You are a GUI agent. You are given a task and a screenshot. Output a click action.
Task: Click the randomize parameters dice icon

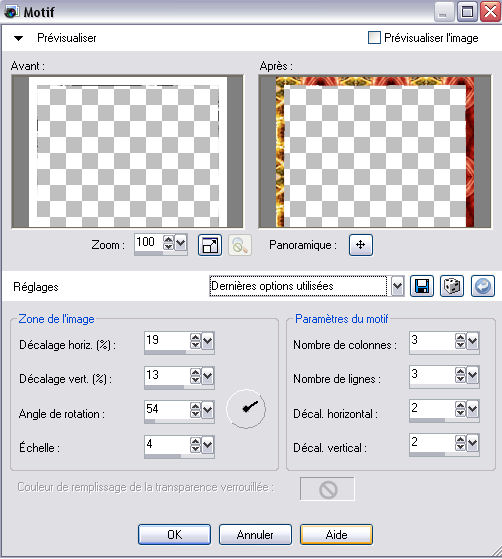pyautogui.click(x=452, y=286)
